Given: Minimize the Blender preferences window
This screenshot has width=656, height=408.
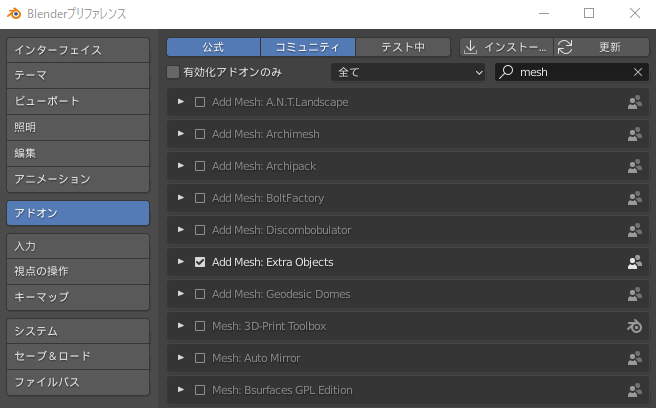Looking at the screenshot, I should coord(544,13).
